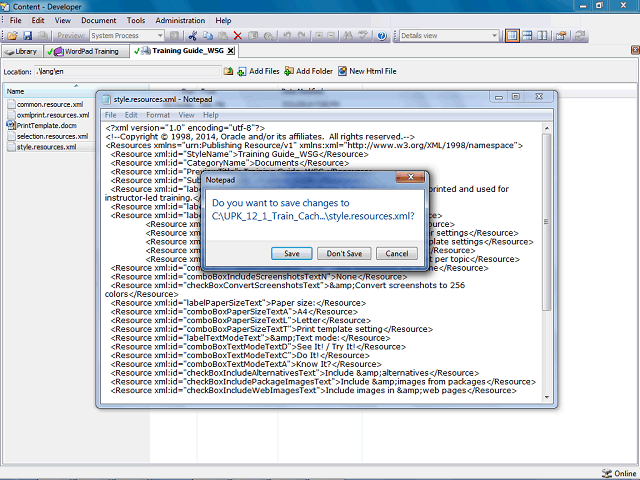Click the up-one-level folder icon beside Location
Viewport: 640px width, 480px height.
[228, 71]
